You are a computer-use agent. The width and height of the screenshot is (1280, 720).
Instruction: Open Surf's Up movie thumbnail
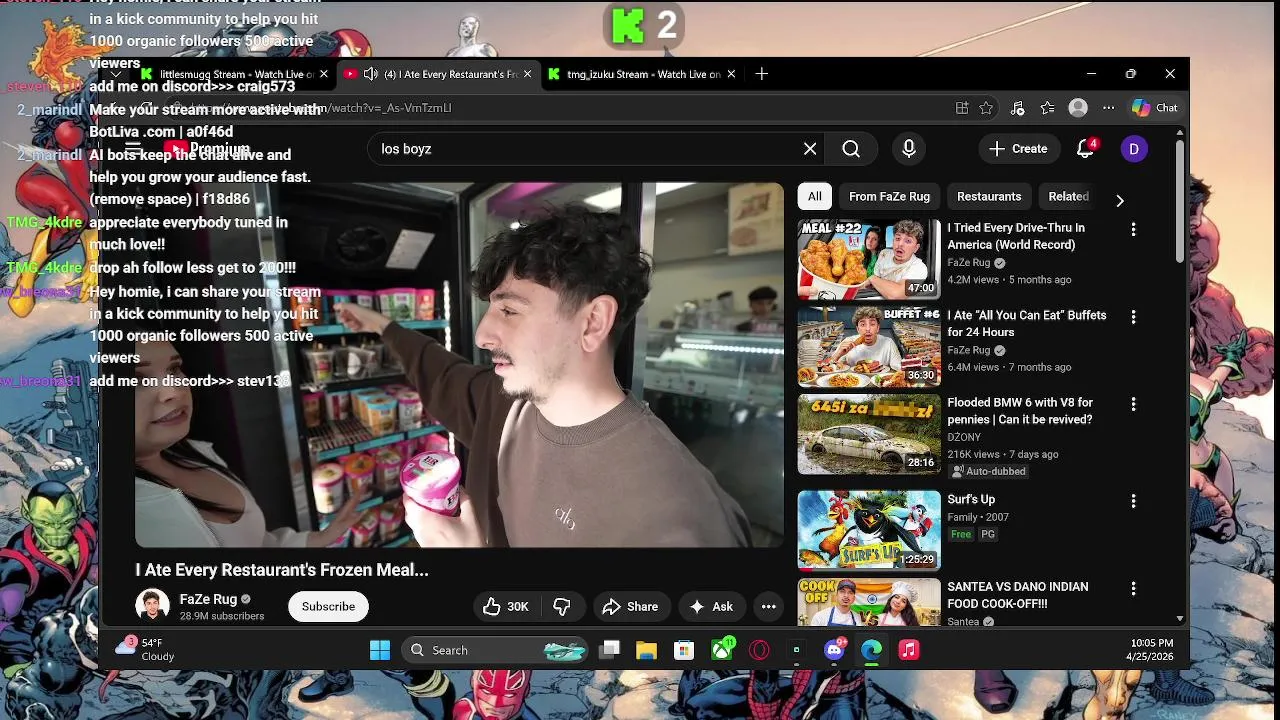coord(869,530)
